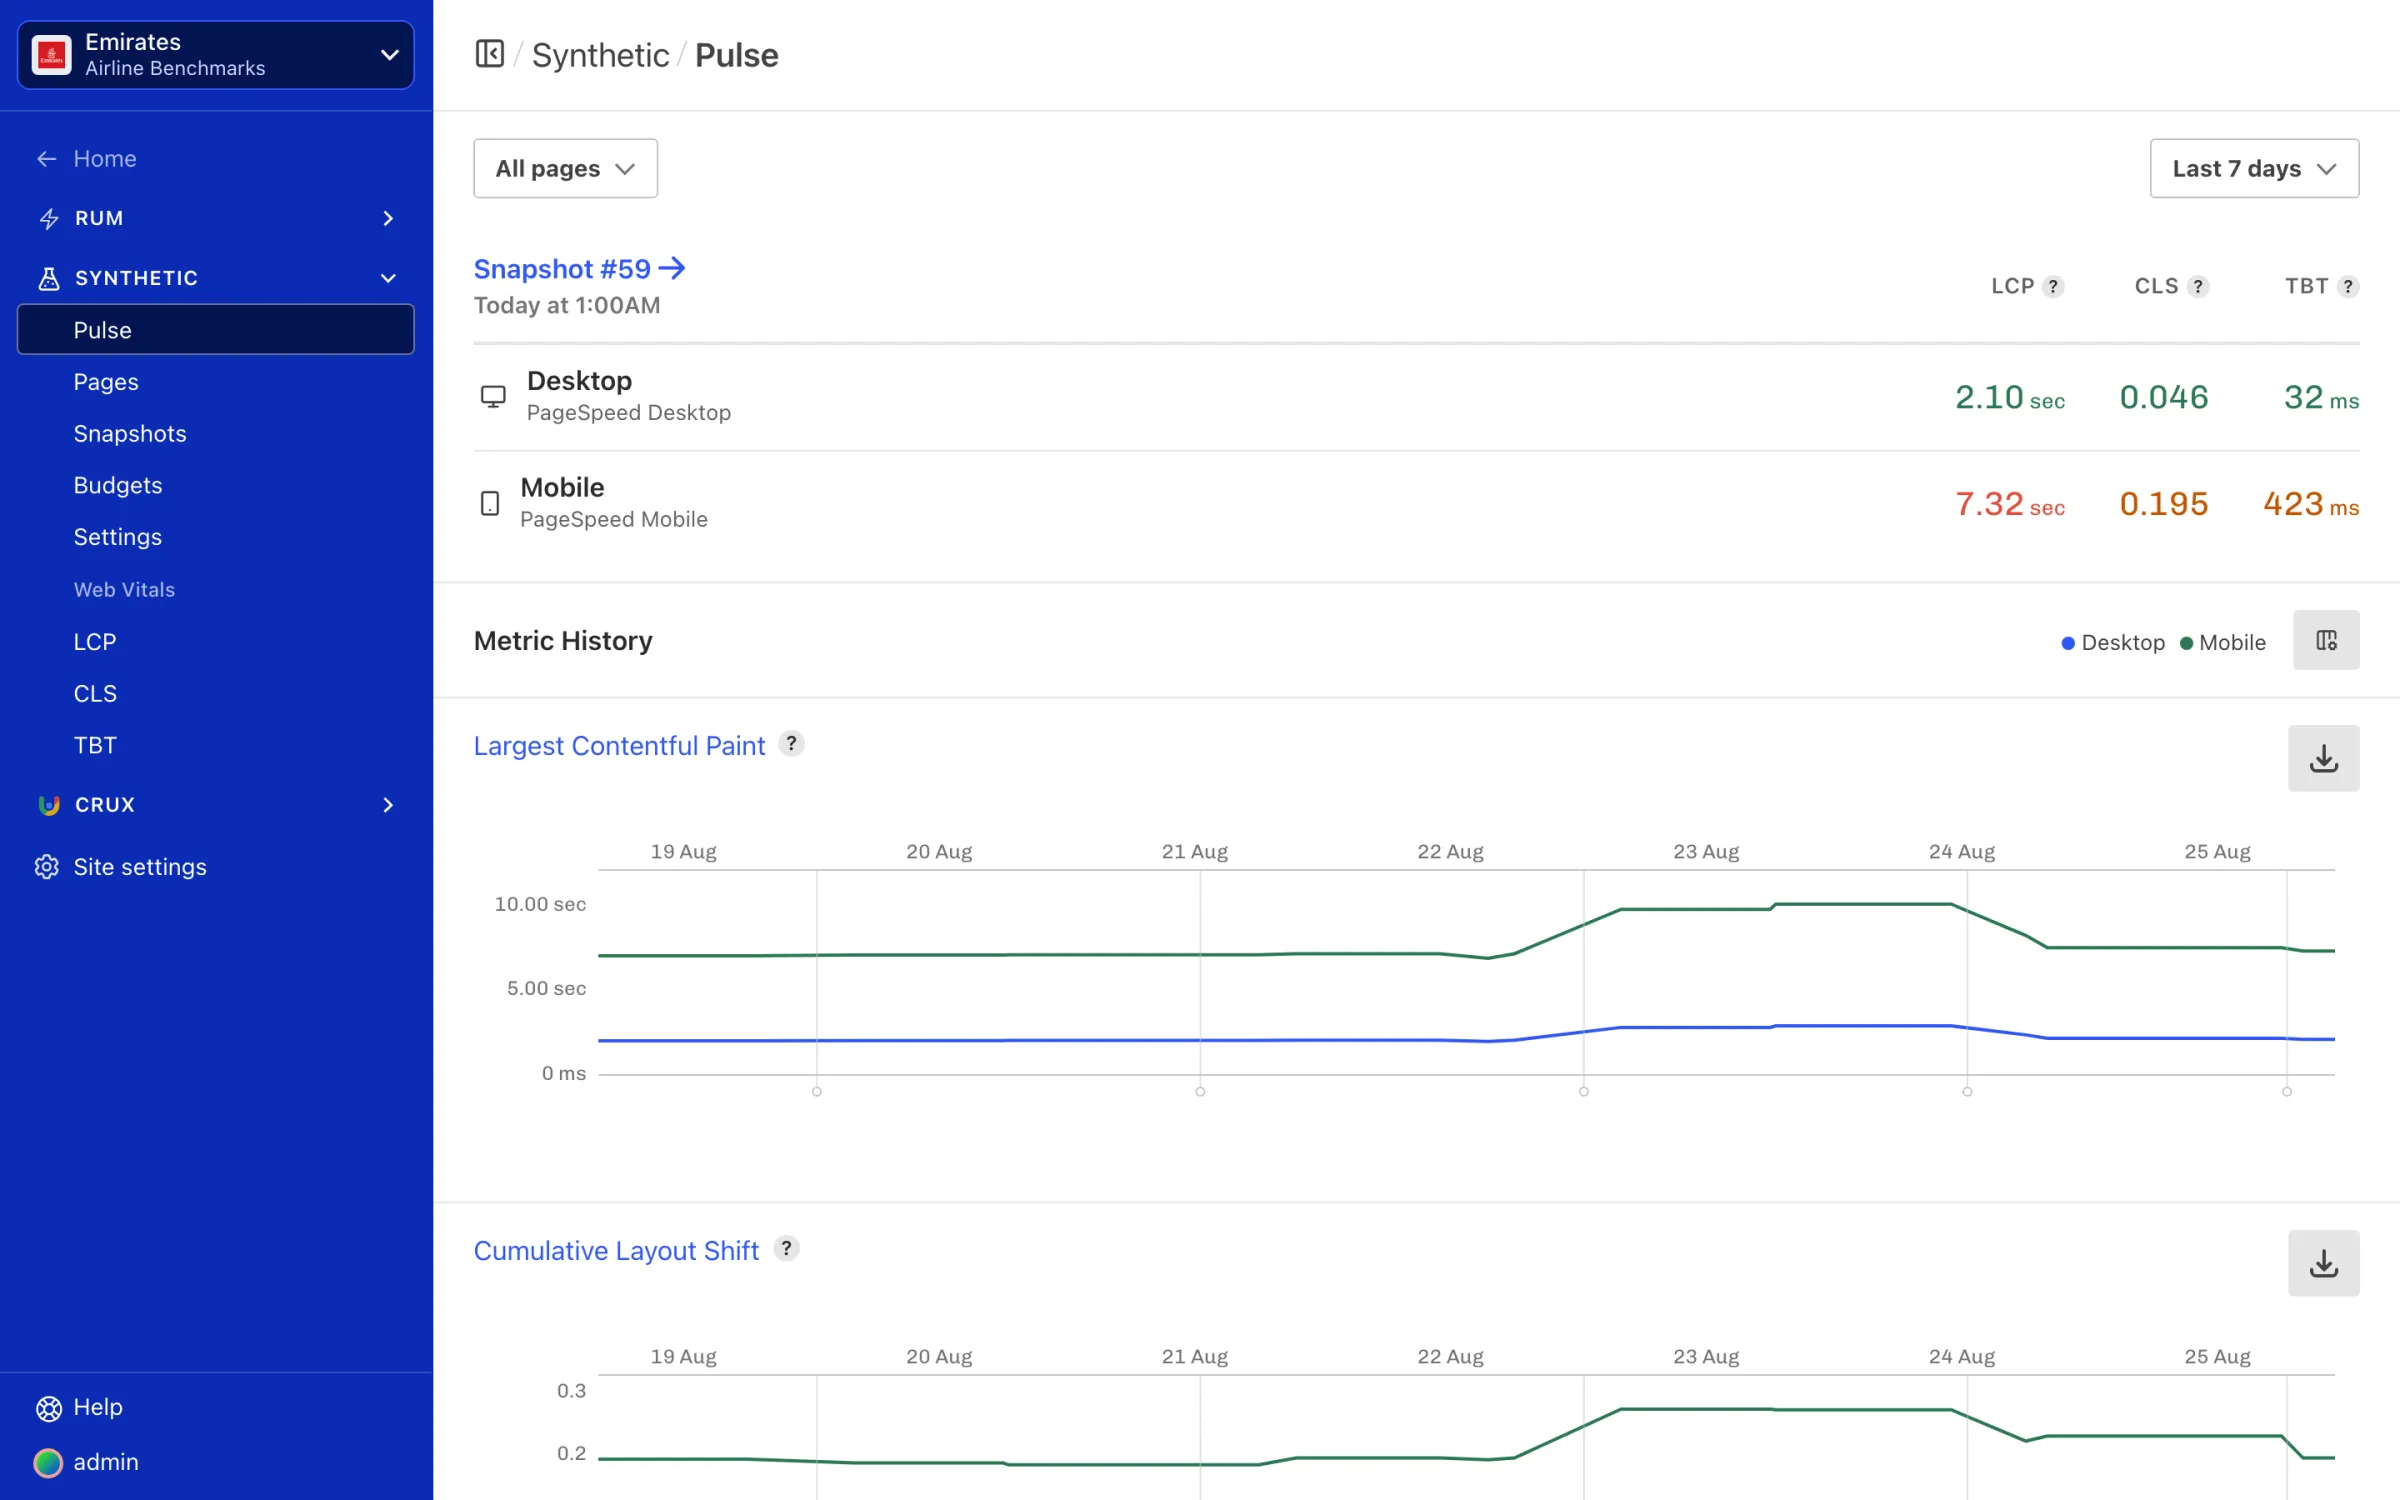
Task: Click the admin user link
Action: [106, 1463]
